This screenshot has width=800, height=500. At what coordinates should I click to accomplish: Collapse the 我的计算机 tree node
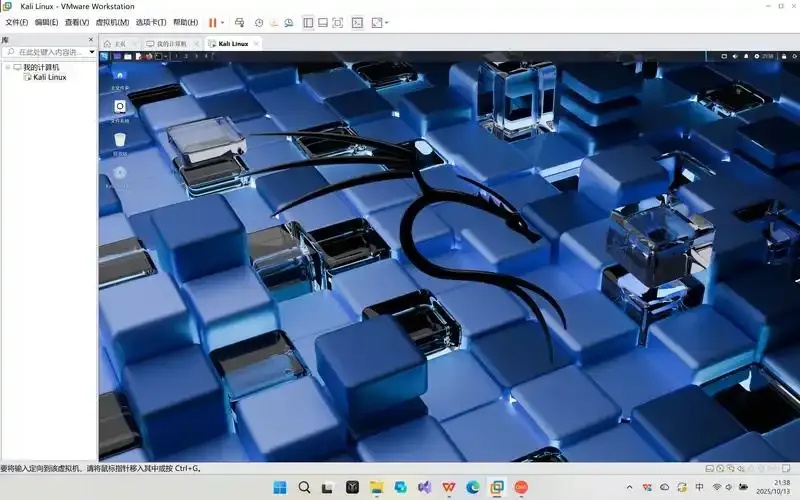(x=8, y=67)
